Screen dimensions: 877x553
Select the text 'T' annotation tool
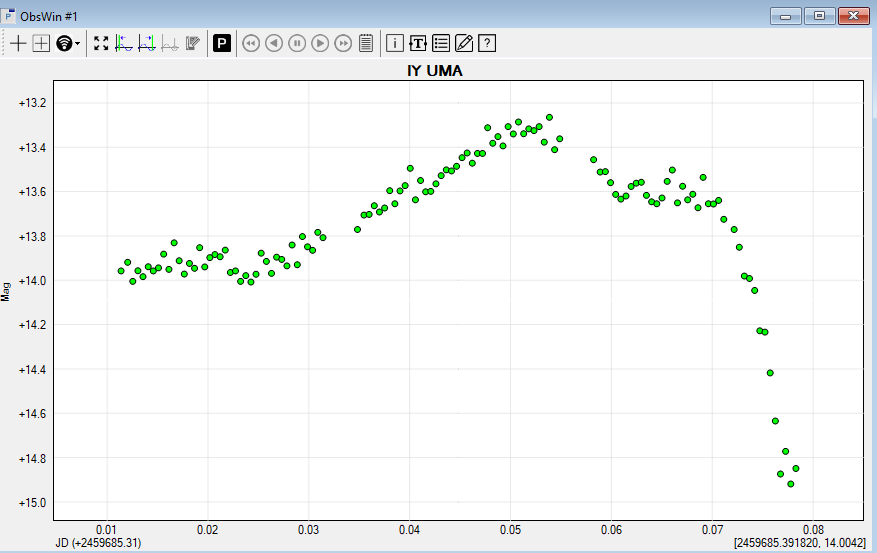418,43
